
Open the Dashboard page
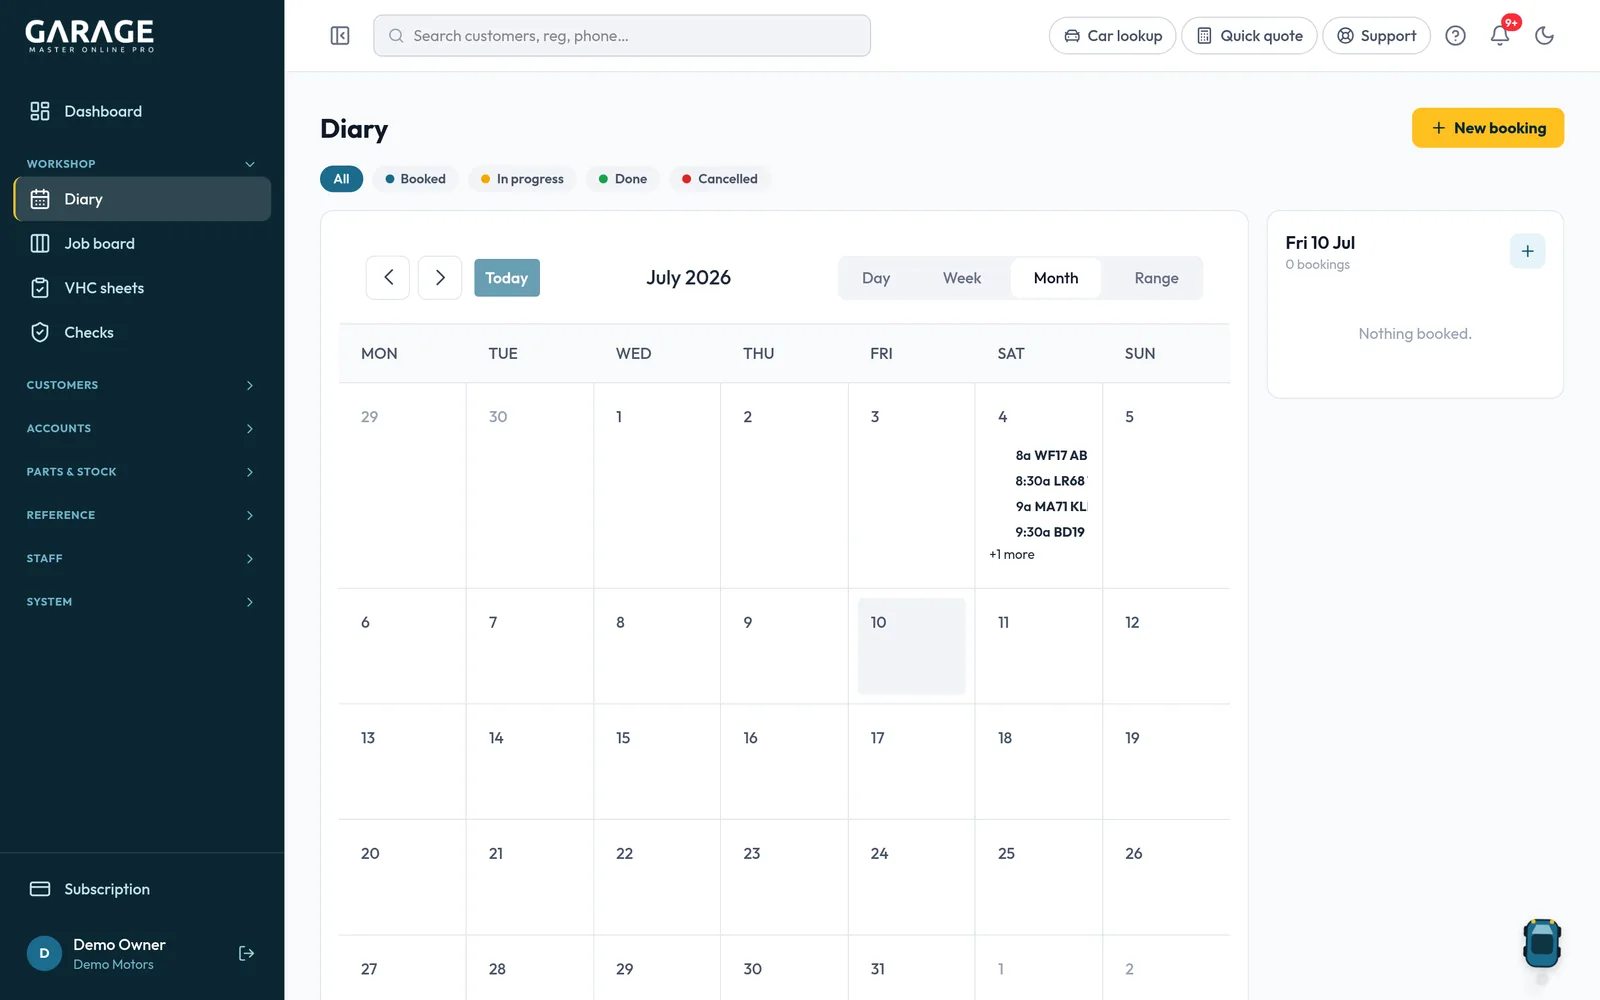pos(142,111)
